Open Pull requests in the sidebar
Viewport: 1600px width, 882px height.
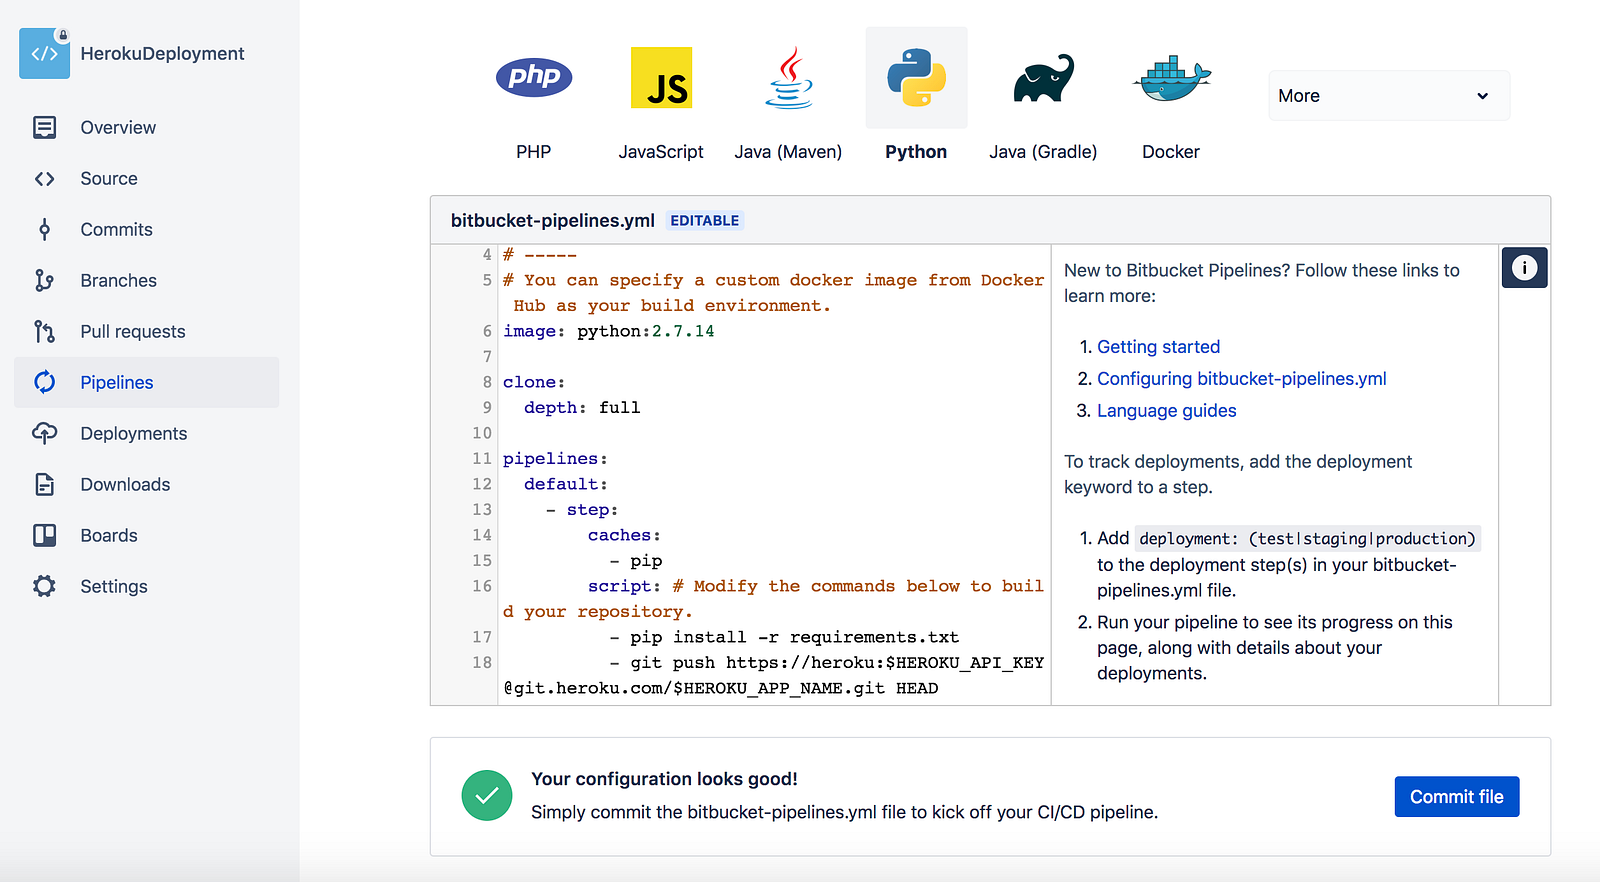pyautogui.click(x=146, y=332)
